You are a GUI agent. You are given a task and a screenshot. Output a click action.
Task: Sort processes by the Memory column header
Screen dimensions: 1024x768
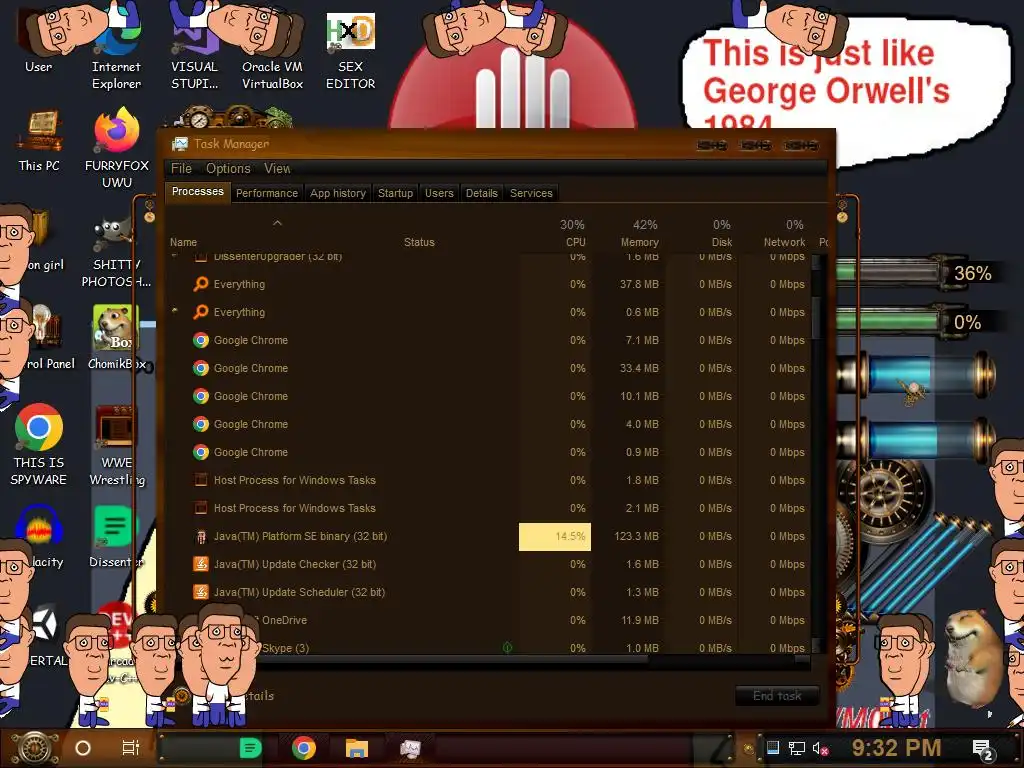[628, 233]
